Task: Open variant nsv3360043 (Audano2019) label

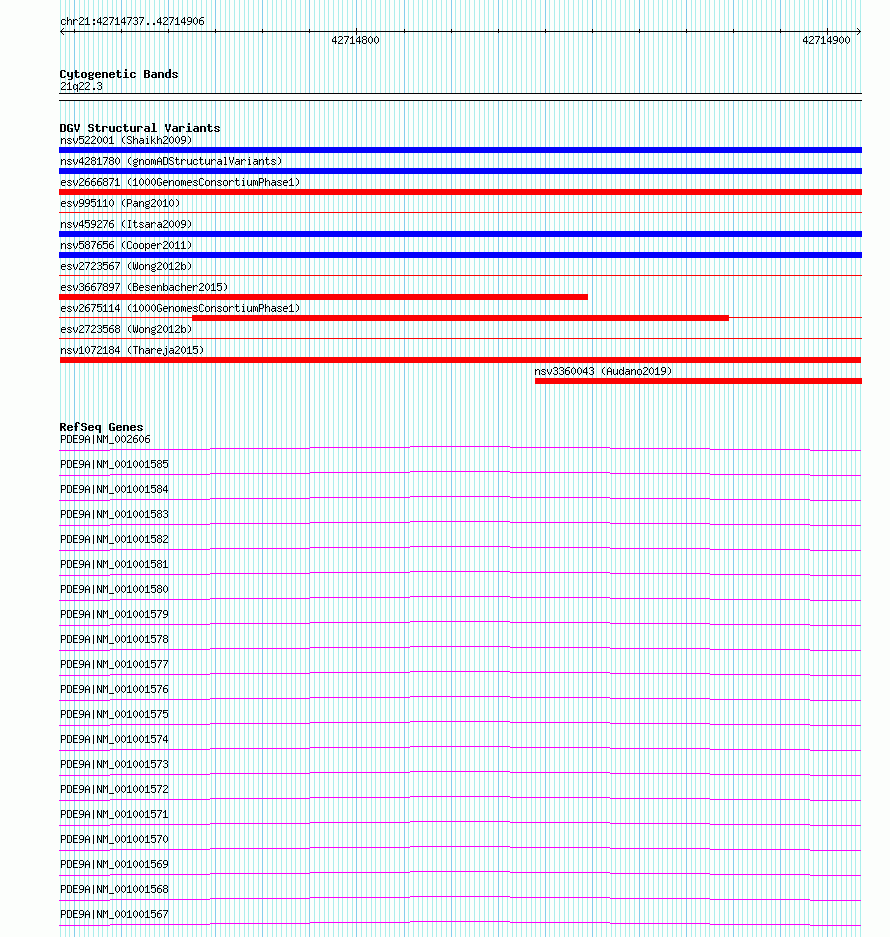Action: pos(603,371)
